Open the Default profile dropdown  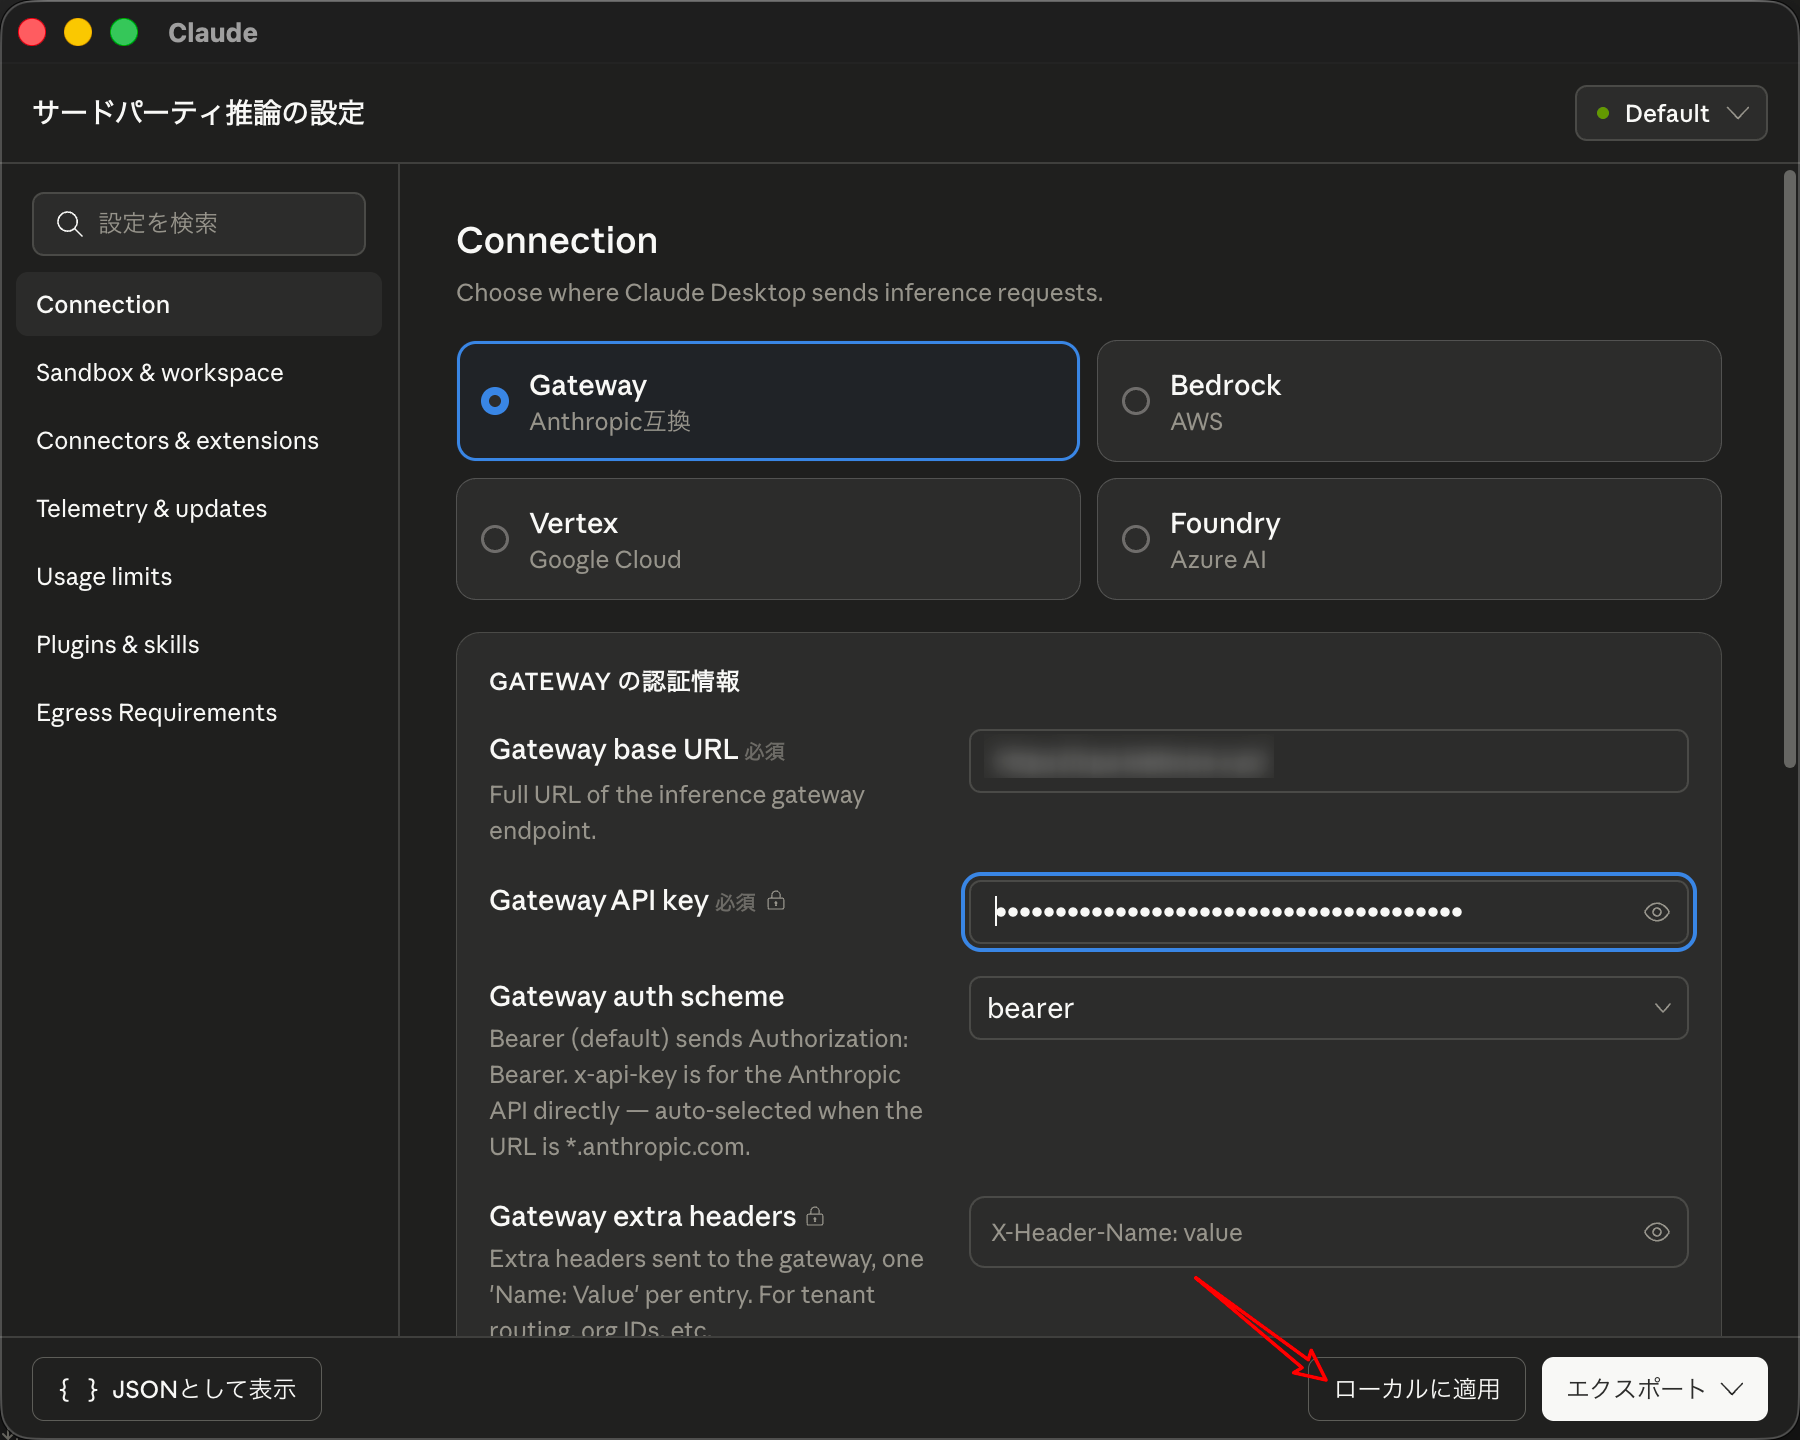pyautogui.click(x=1671, y=113)
